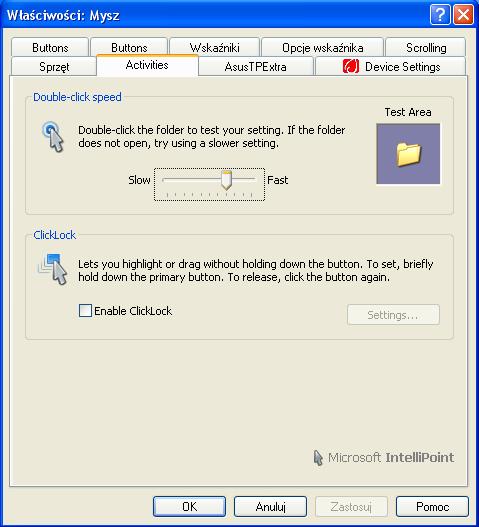The image size is (479, 527).
Task: Click the question mark help icon in title bar
Action: [440, 15]
